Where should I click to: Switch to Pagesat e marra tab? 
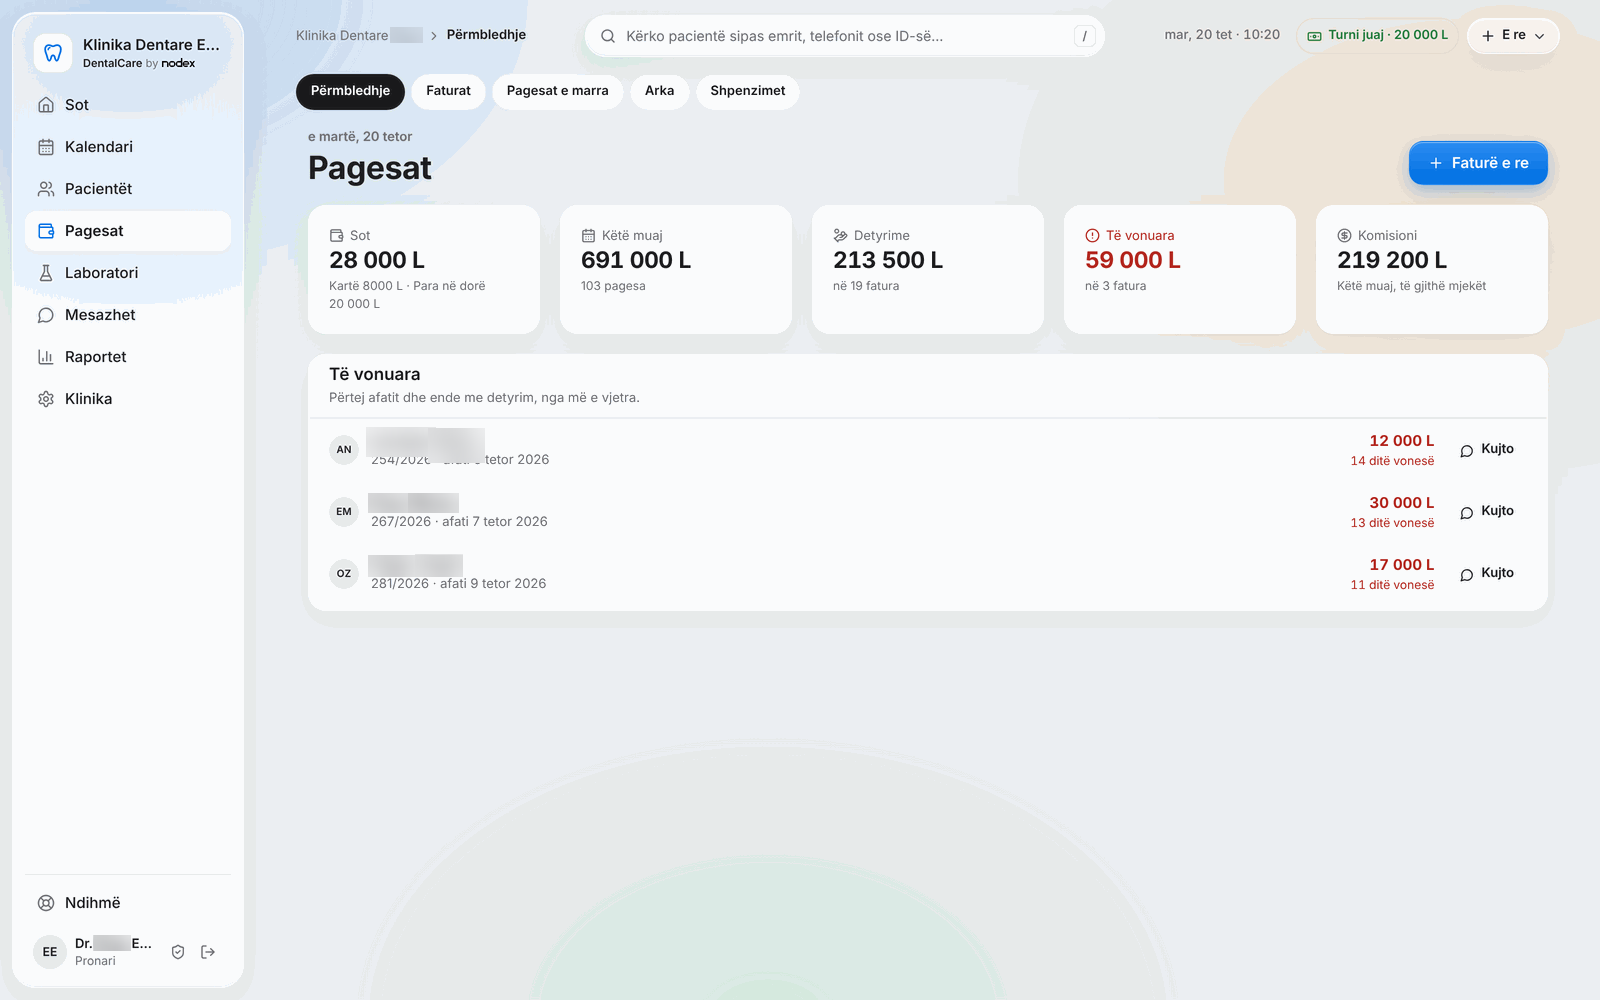[x=557, y=91]
